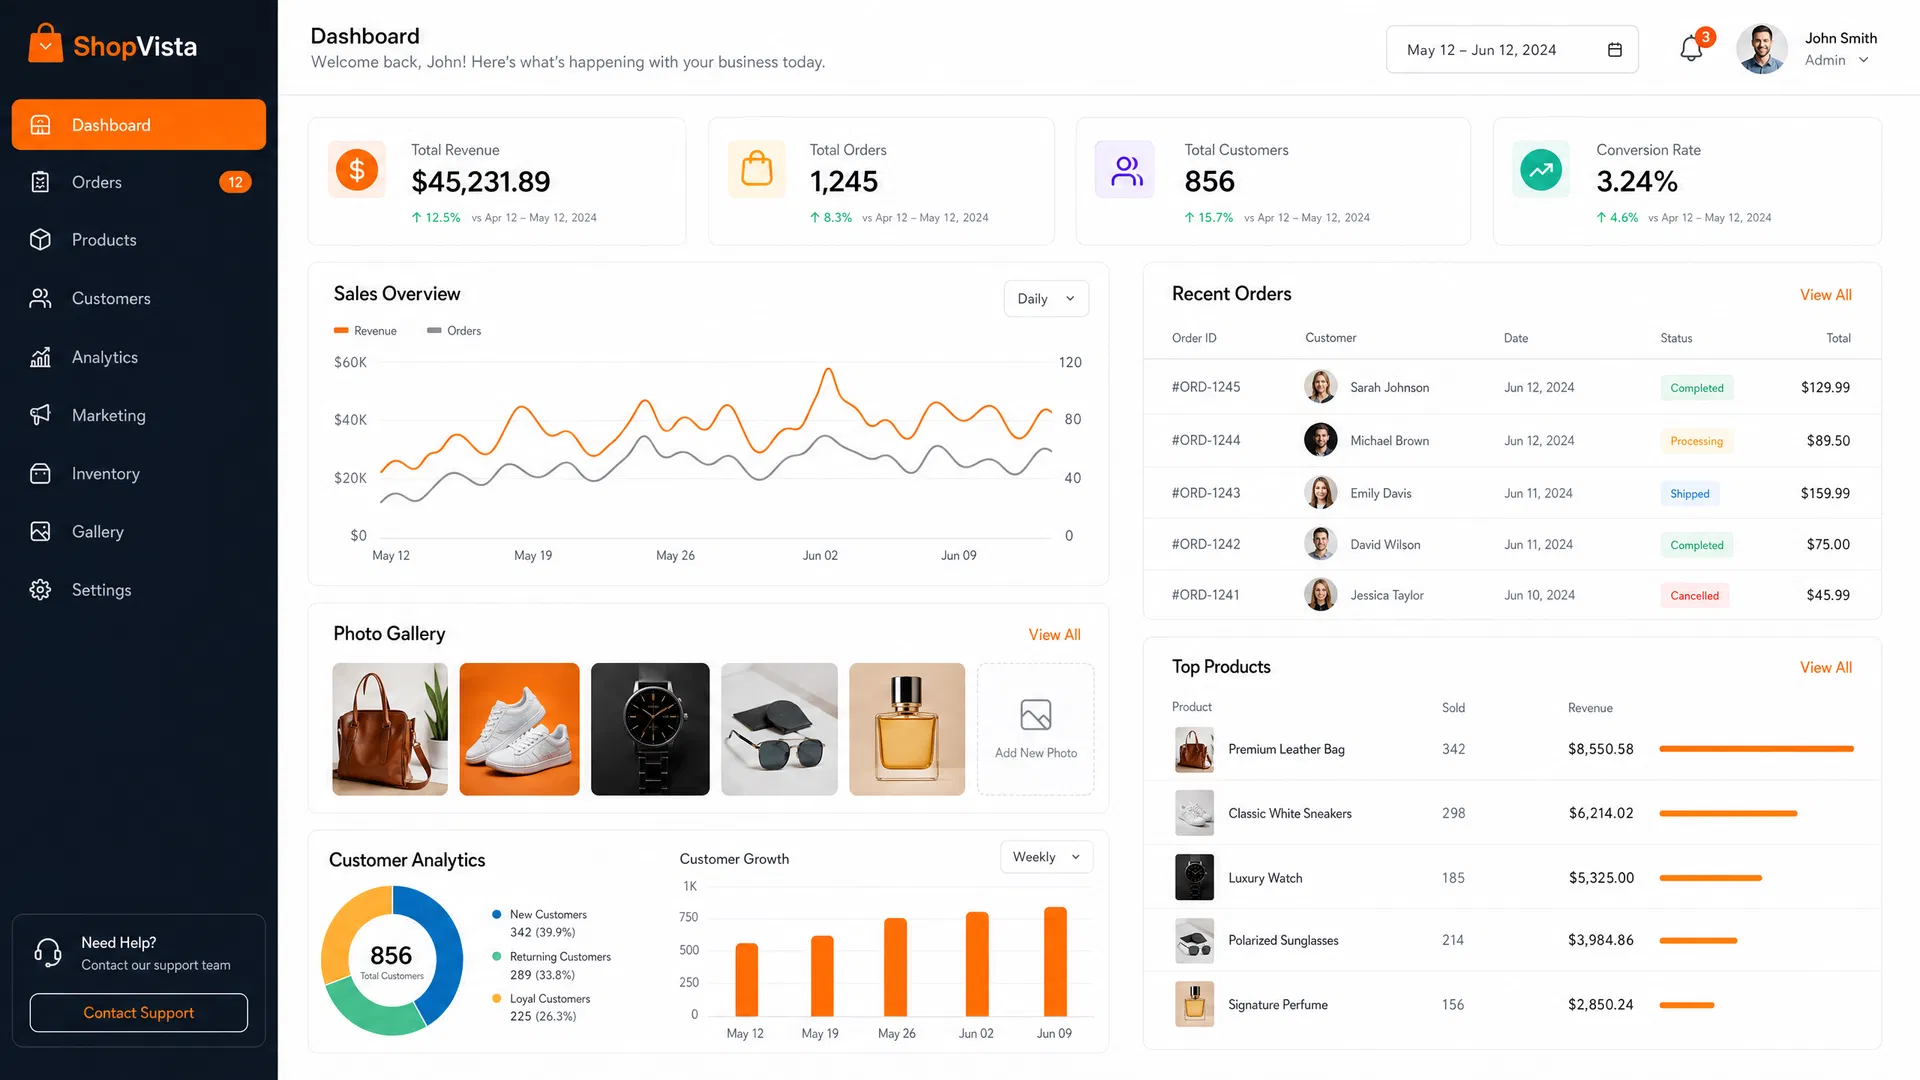Click the Conversion Rate trend icon

(x=1541, y=170)
